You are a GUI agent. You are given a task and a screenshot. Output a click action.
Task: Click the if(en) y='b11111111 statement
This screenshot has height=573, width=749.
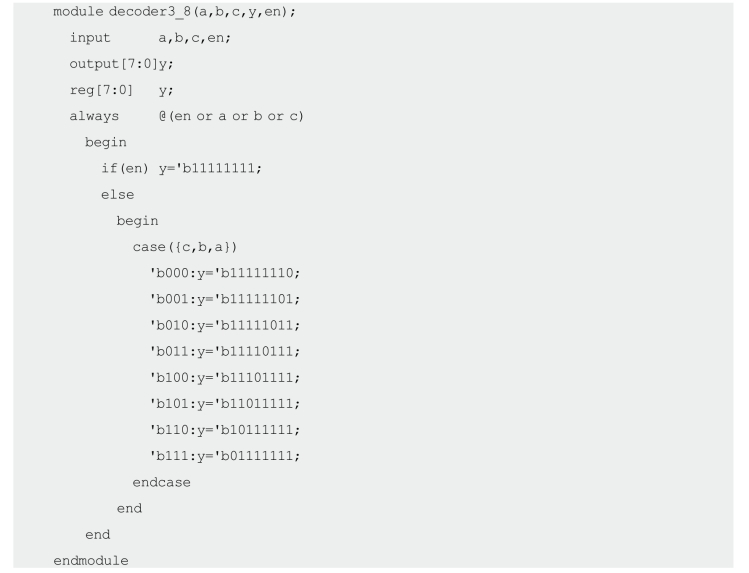point(182,169)
